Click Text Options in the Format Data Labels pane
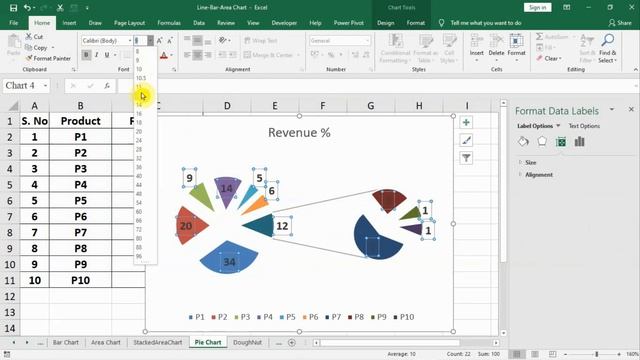Screen dimensions: 640x360 tap(584, 126)
